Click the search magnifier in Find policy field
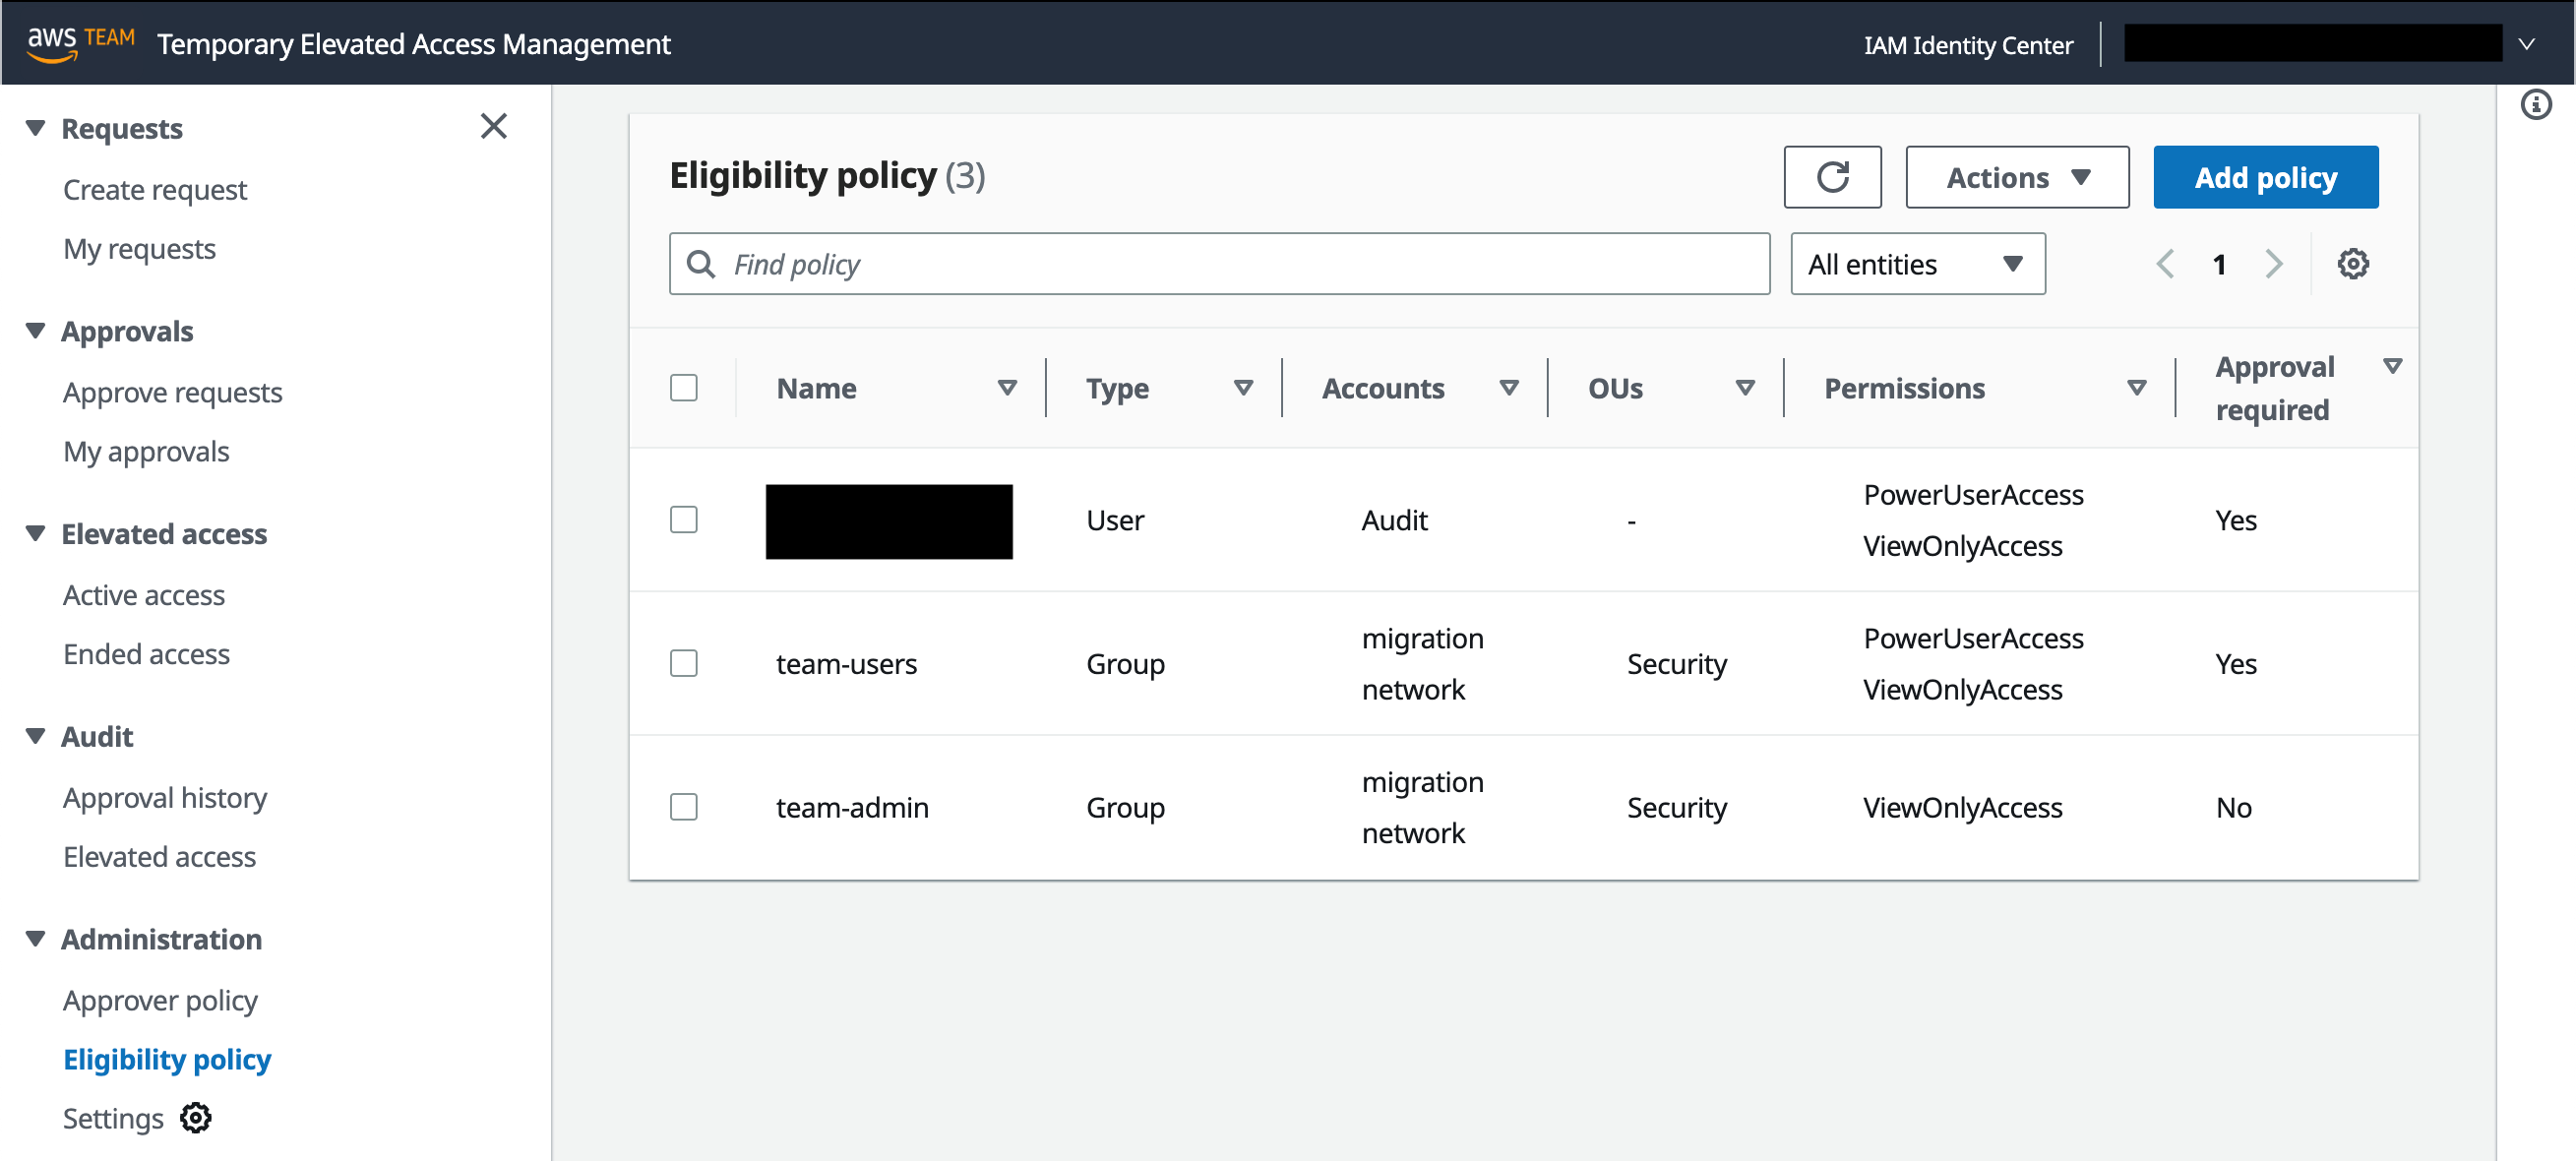 (x=700, y=264)
